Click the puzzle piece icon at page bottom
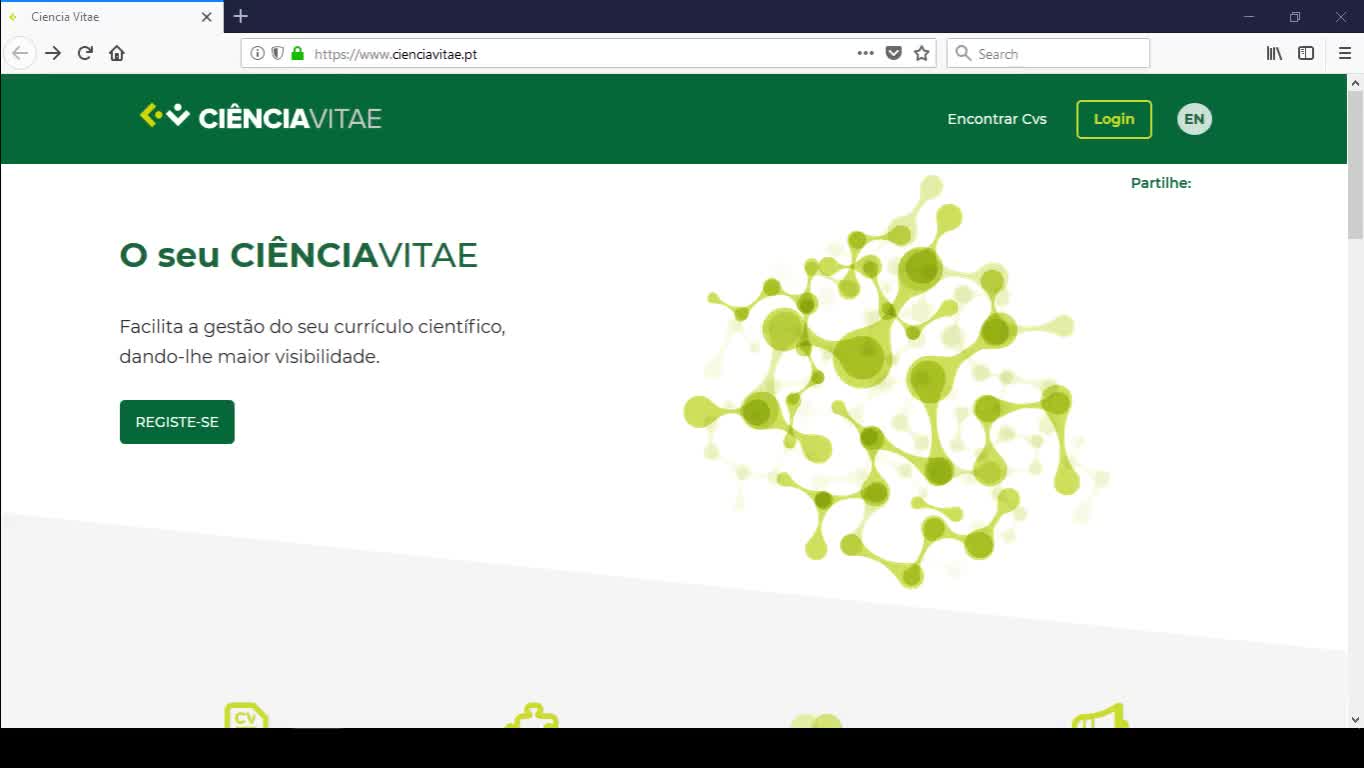The height and width of the screenshot is (768, 1364). [532, 715]
